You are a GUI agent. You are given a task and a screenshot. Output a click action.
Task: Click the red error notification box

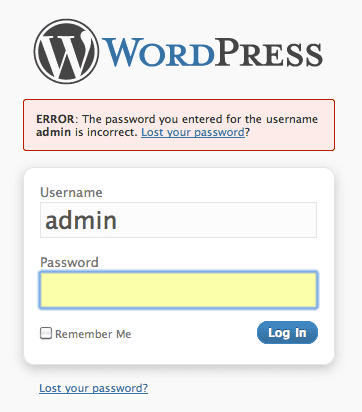179,125
